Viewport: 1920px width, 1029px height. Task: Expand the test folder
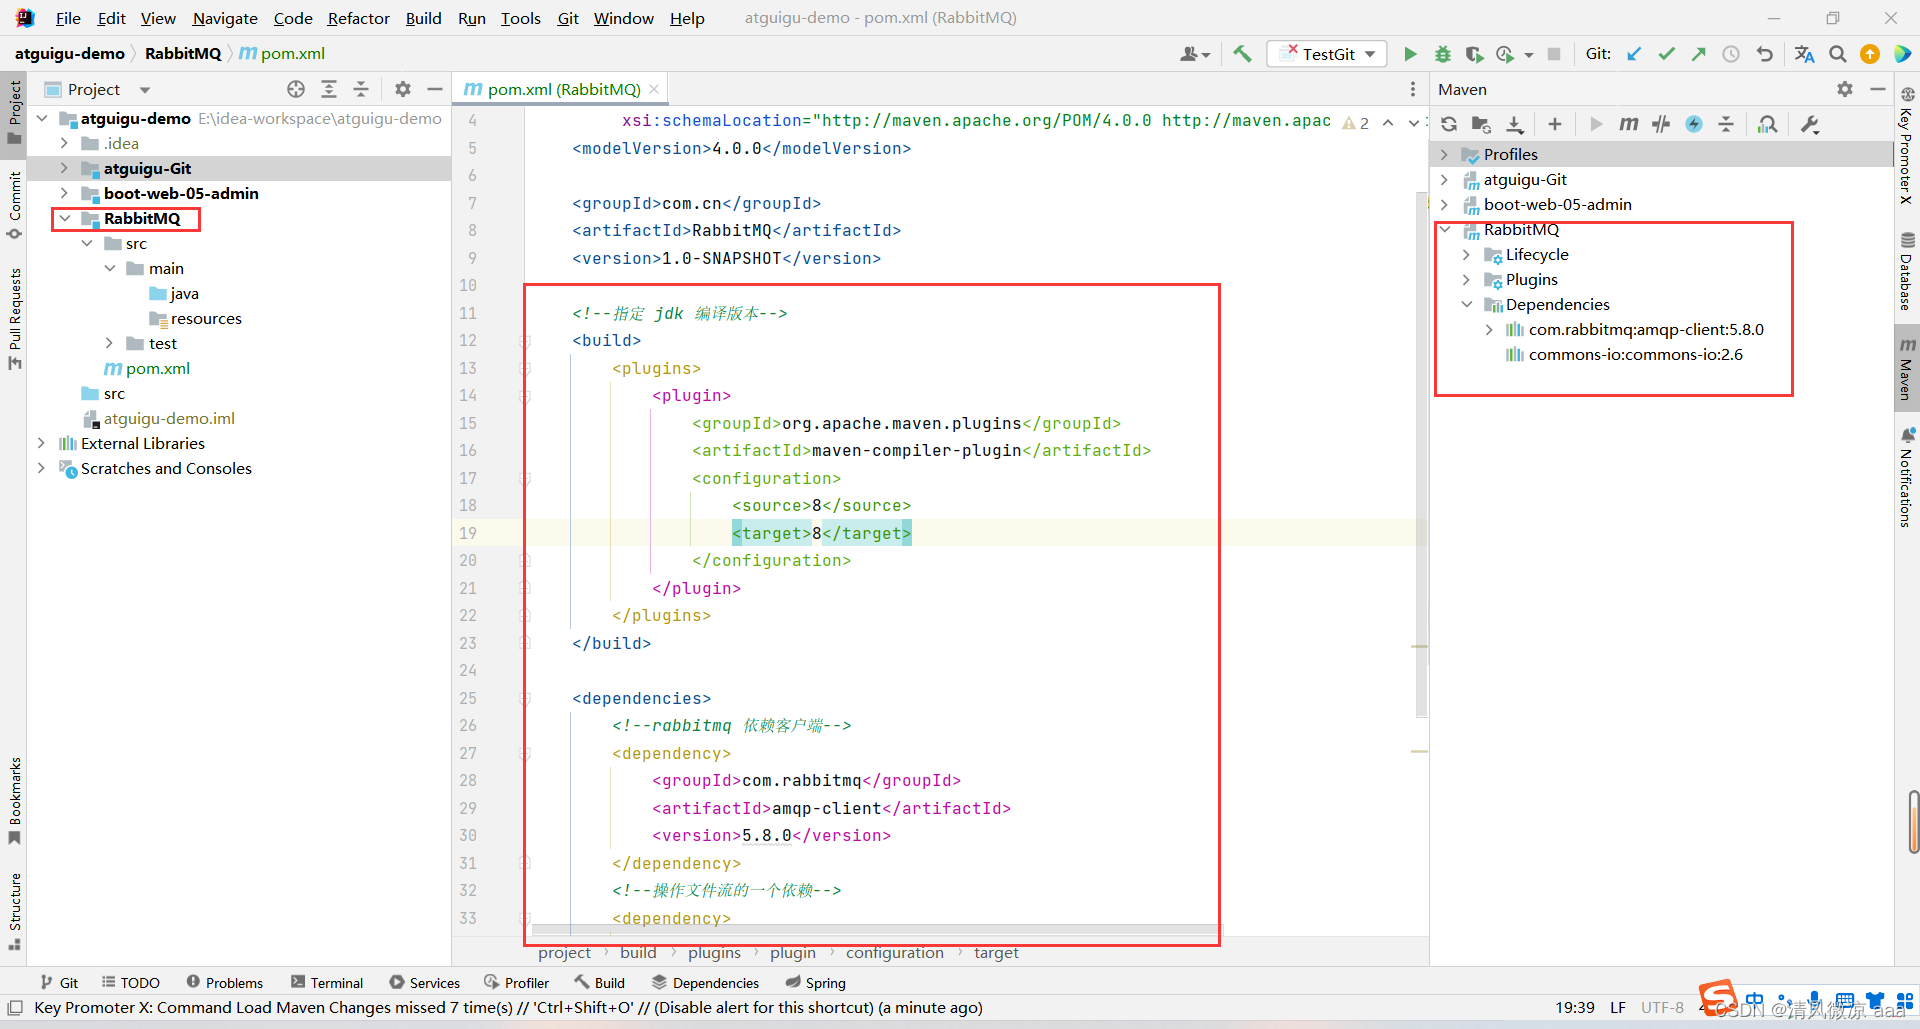pos(109,344)
